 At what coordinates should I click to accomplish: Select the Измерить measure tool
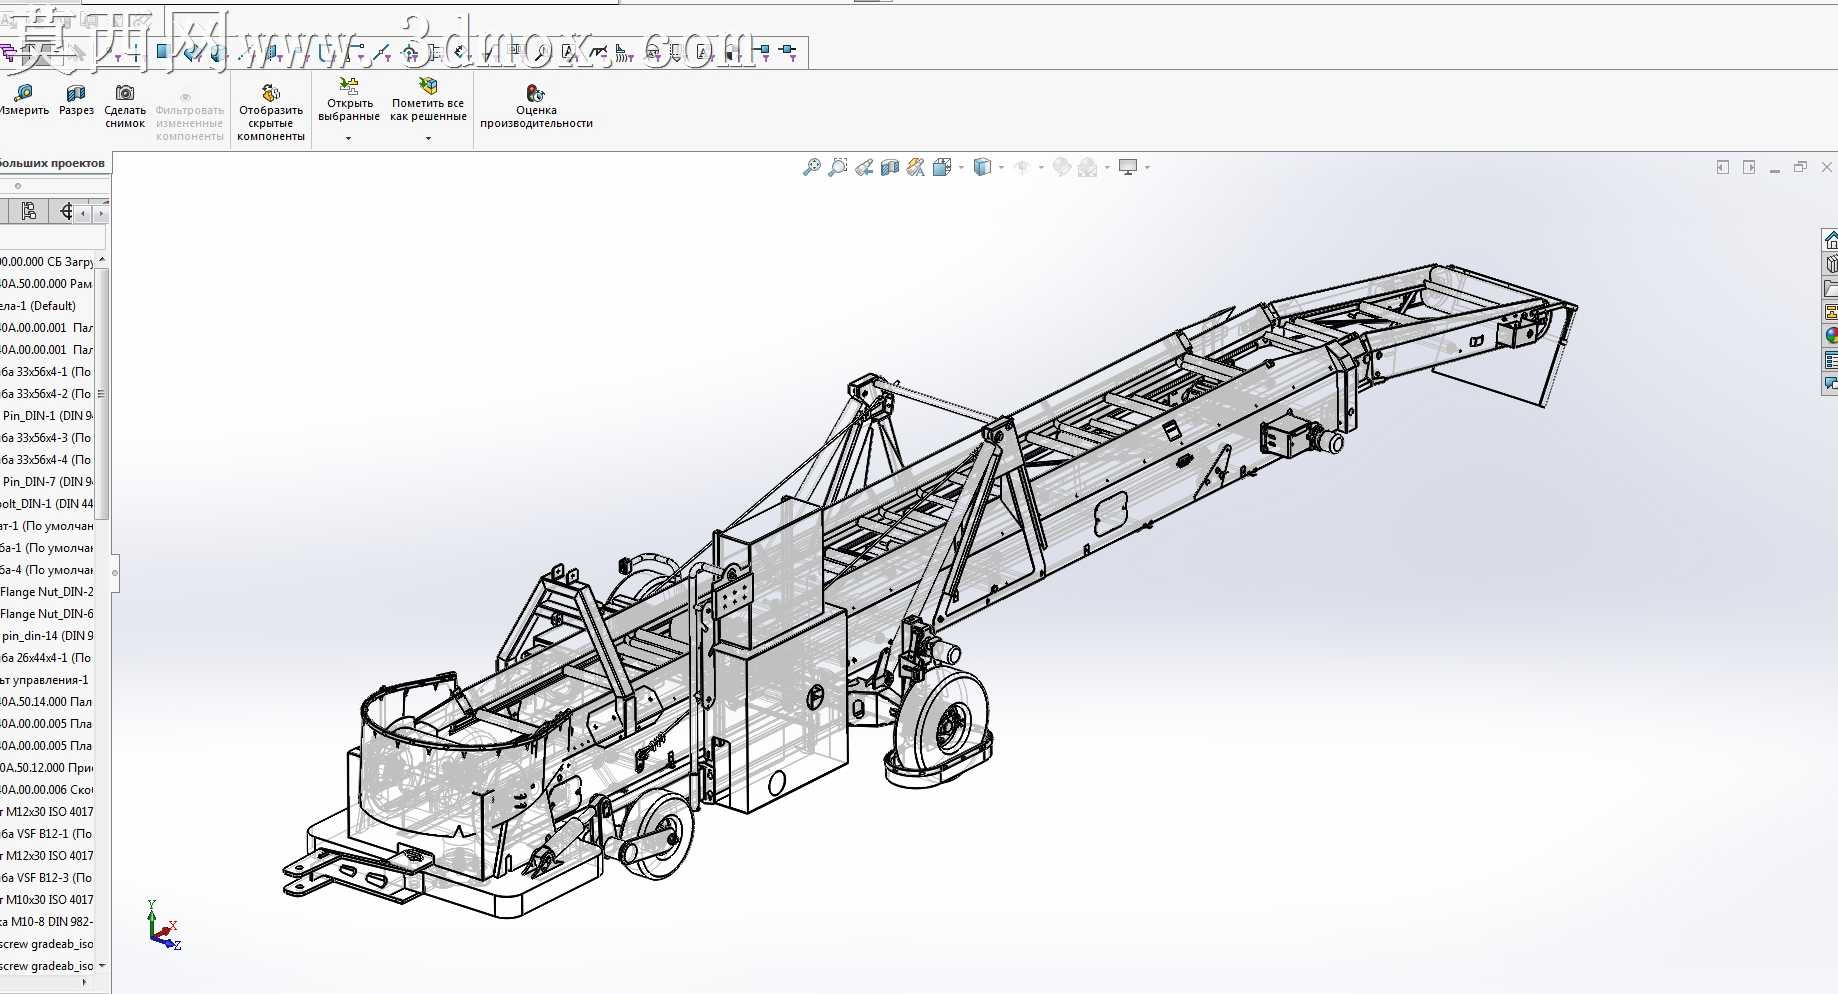point(22,101)
